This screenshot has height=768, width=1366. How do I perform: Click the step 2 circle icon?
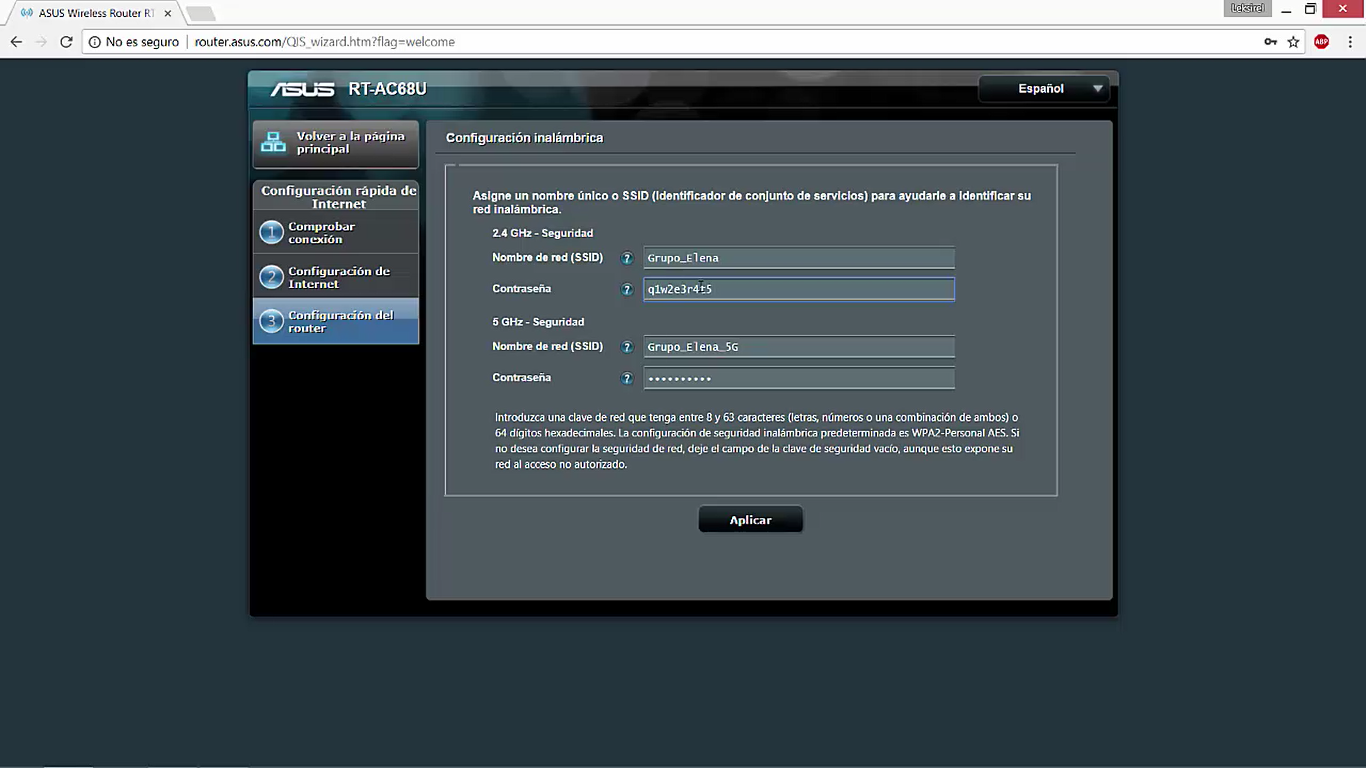pos(271,277)
